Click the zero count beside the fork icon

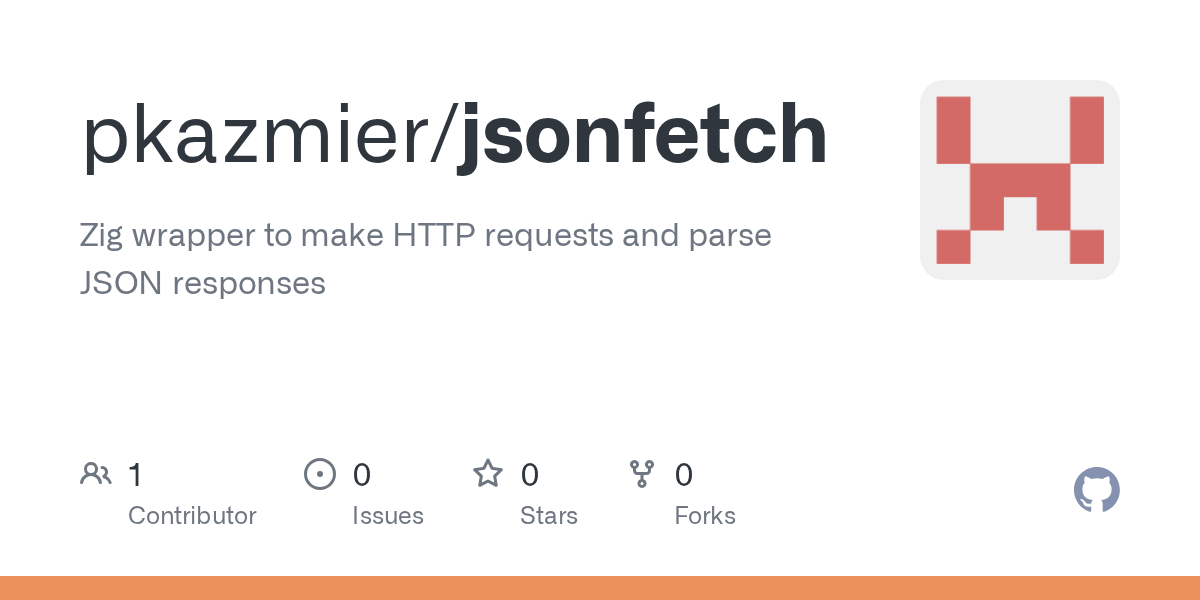pyautogui.click(x=684, y=475)
